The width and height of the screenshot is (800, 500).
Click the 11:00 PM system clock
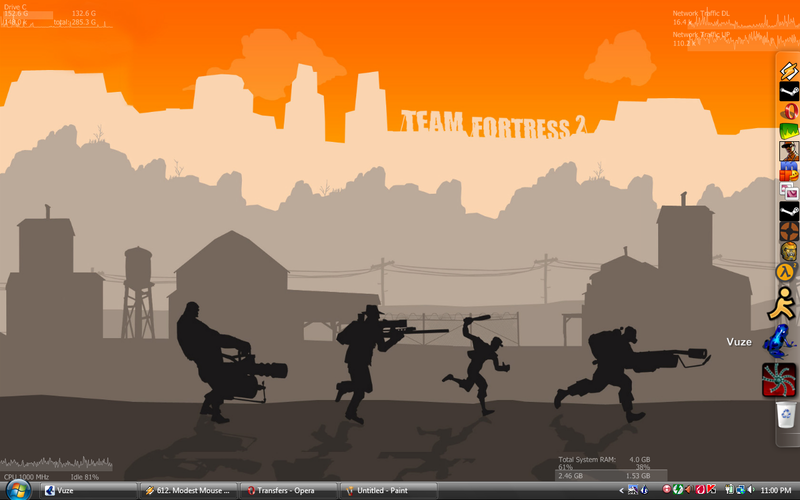[776, 490]
